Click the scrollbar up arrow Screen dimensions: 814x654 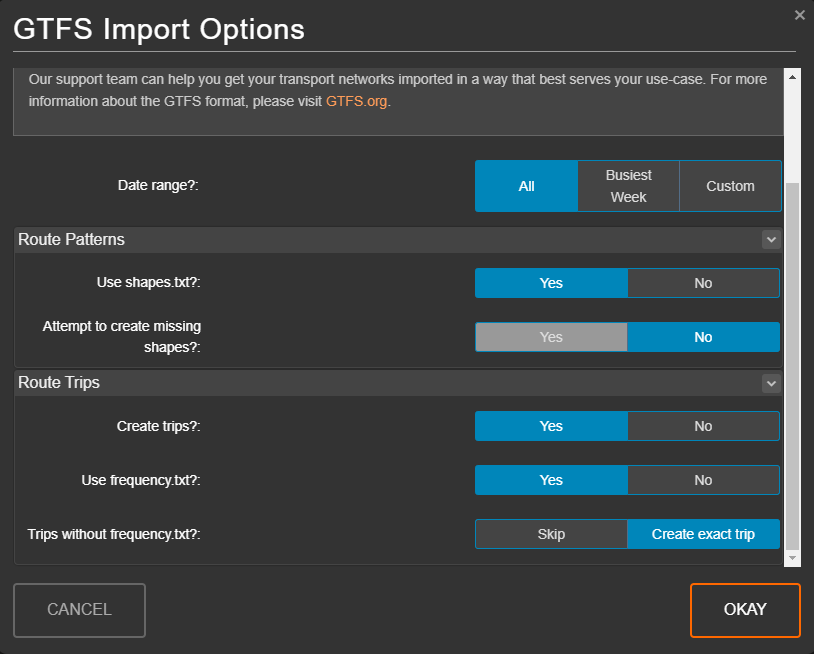tap(792, 77)
